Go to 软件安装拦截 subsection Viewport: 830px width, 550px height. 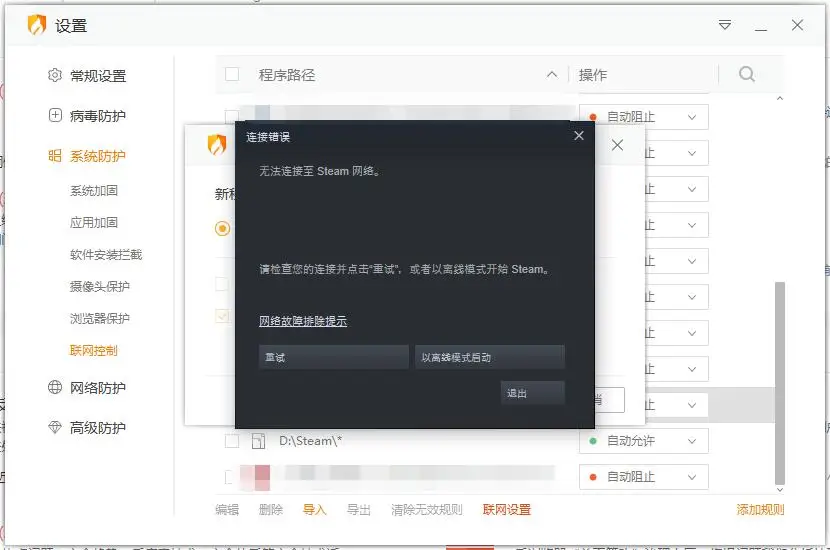point(106,255)
